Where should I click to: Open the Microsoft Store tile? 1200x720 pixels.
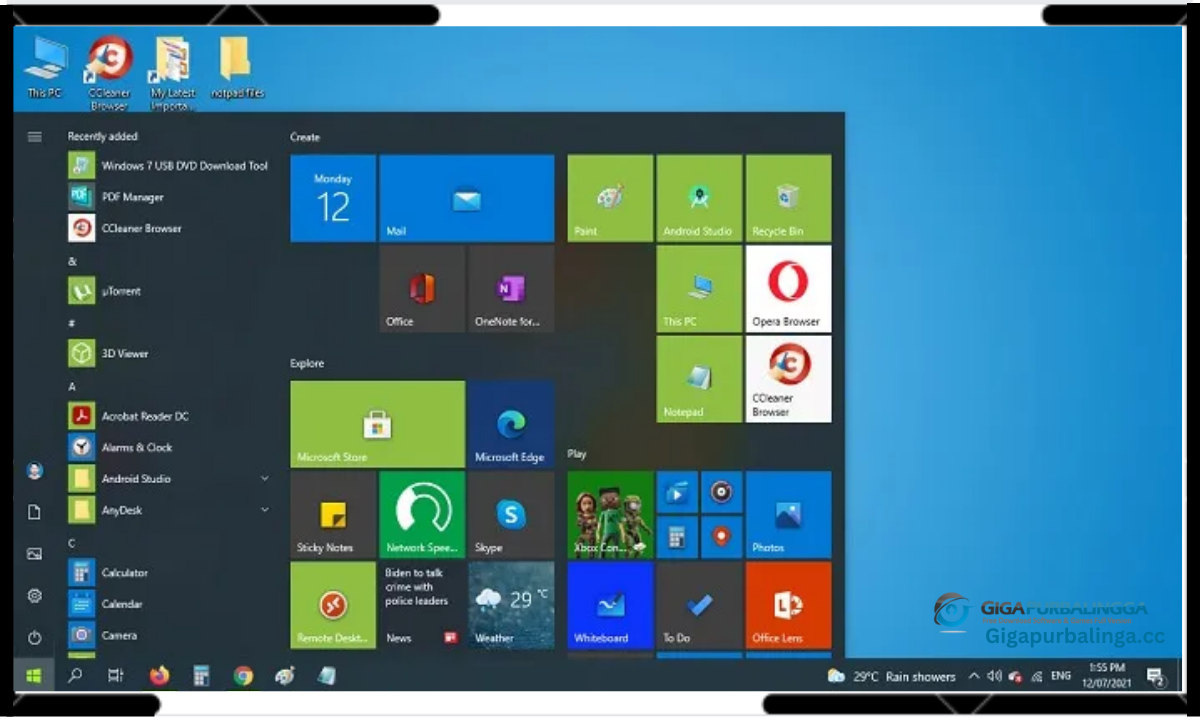pos(377,424)
